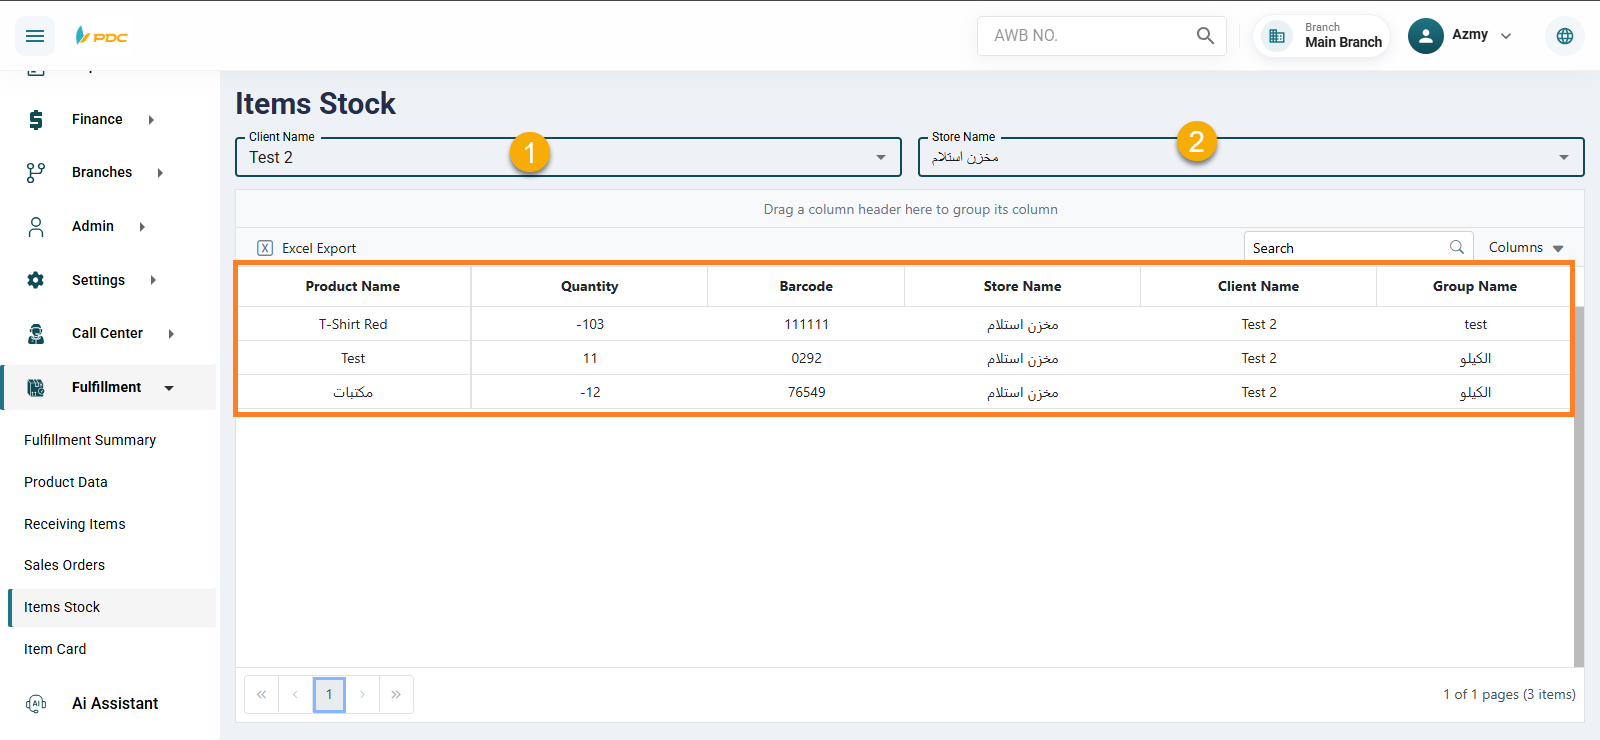
Task: Click the Excel Export button
Action: tap(307, 248)
